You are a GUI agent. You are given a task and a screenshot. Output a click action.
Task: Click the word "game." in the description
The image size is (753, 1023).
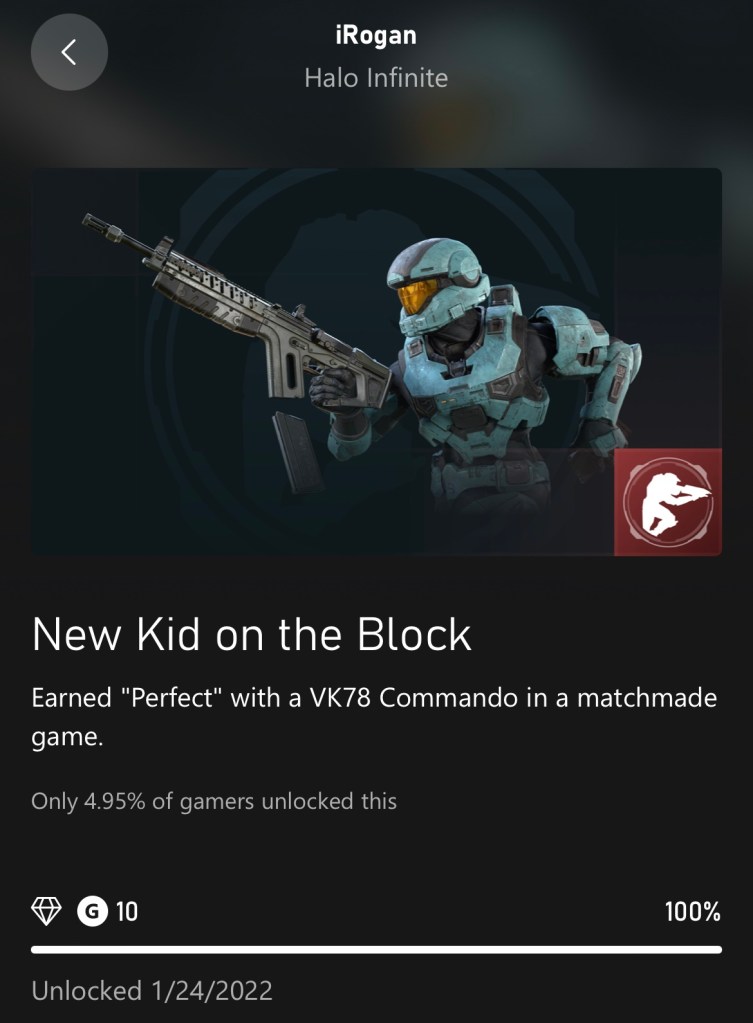tap(67, 738)
